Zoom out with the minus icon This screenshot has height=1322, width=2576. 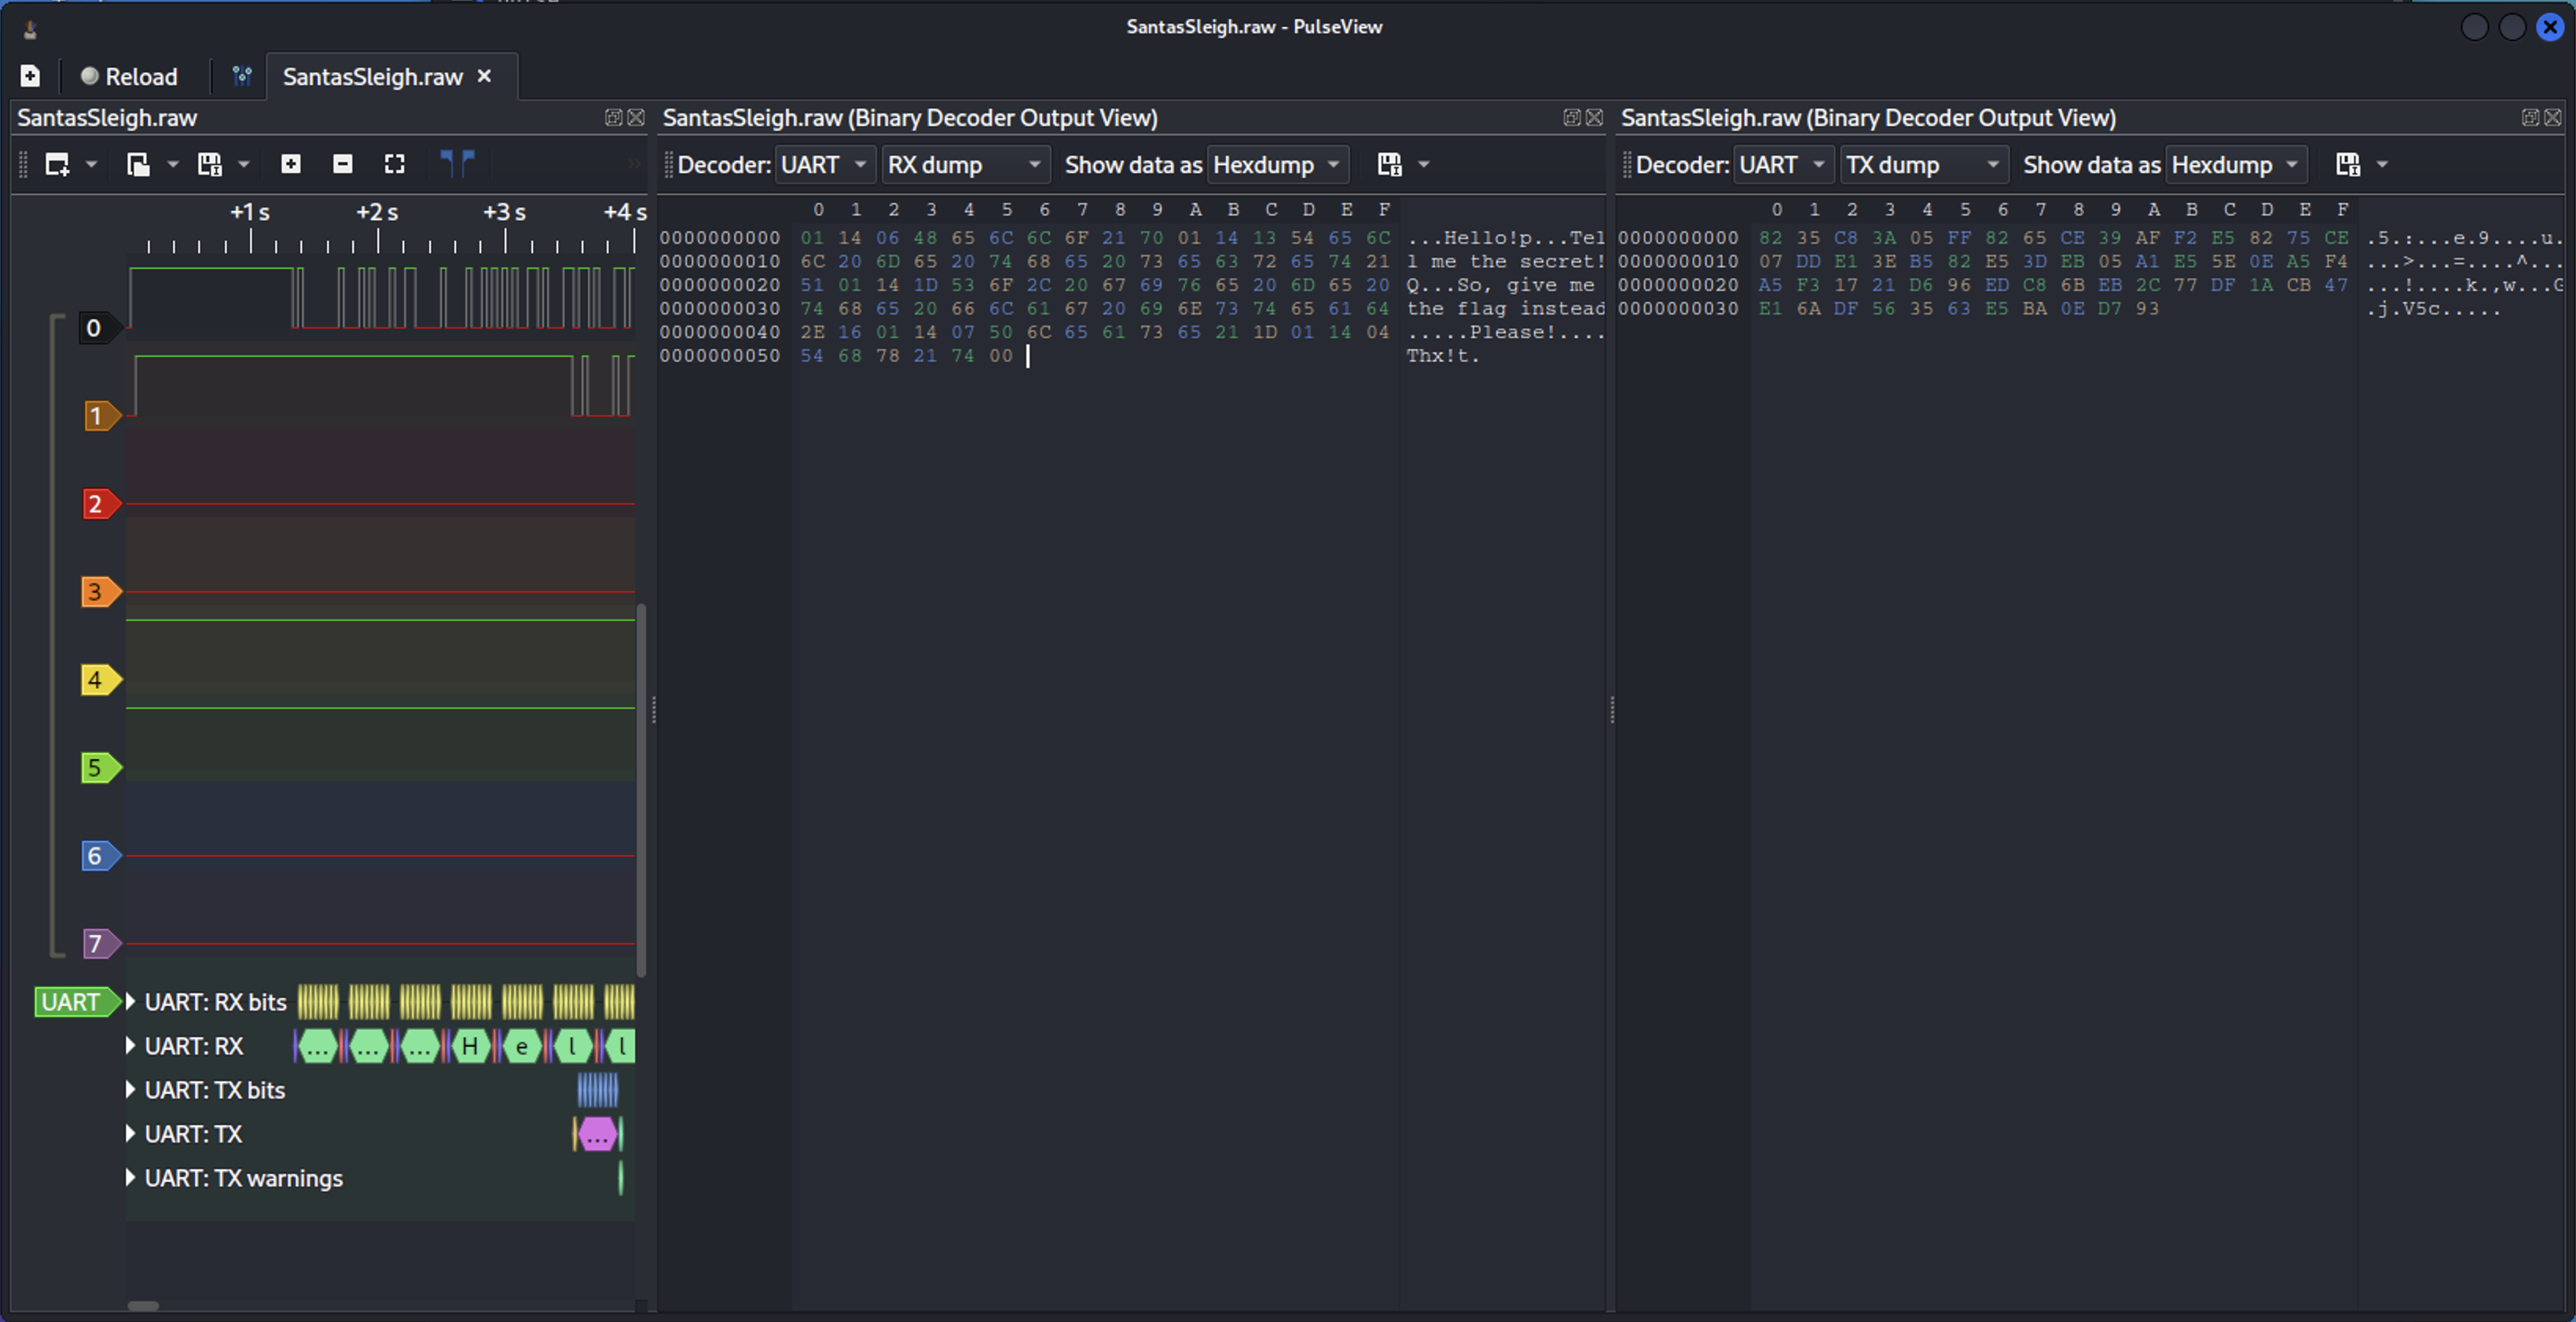(x=343, y=164)
